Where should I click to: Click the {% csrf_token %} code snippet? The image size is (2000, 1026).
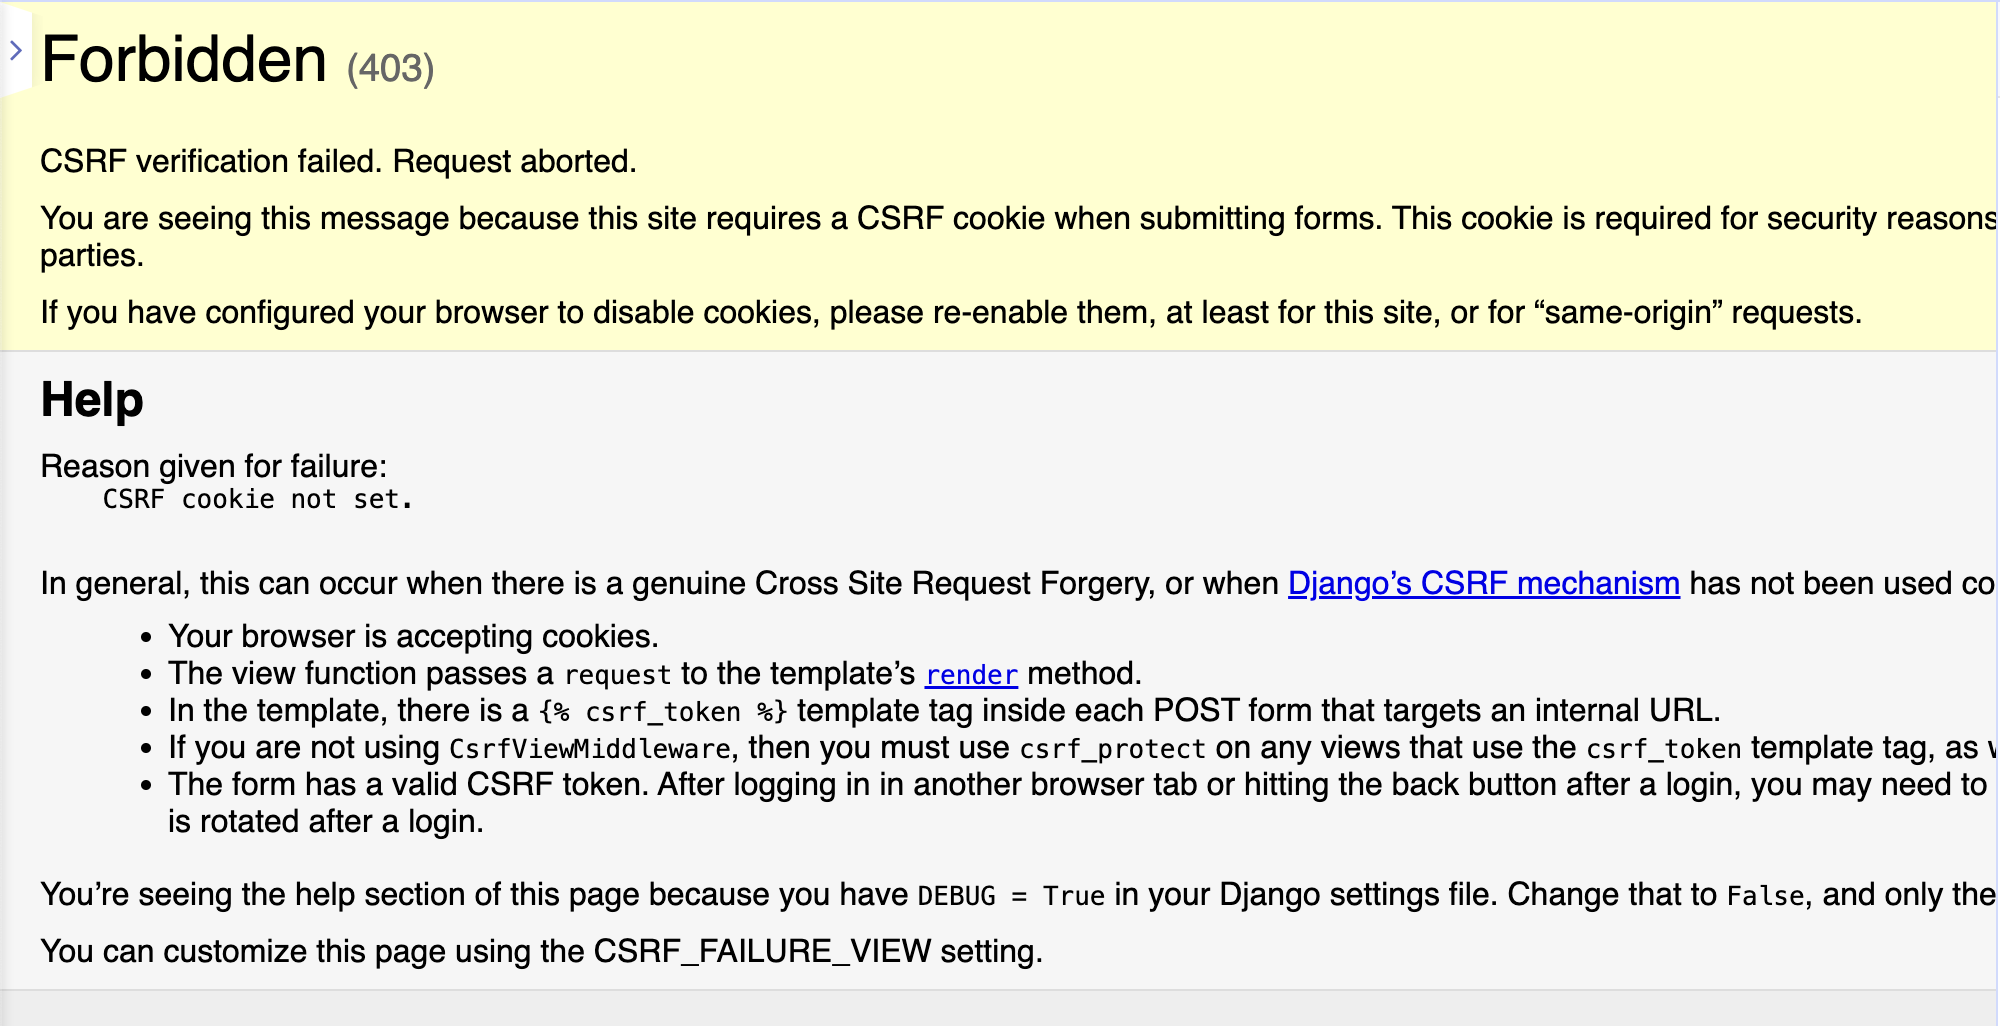pos(663,712)
